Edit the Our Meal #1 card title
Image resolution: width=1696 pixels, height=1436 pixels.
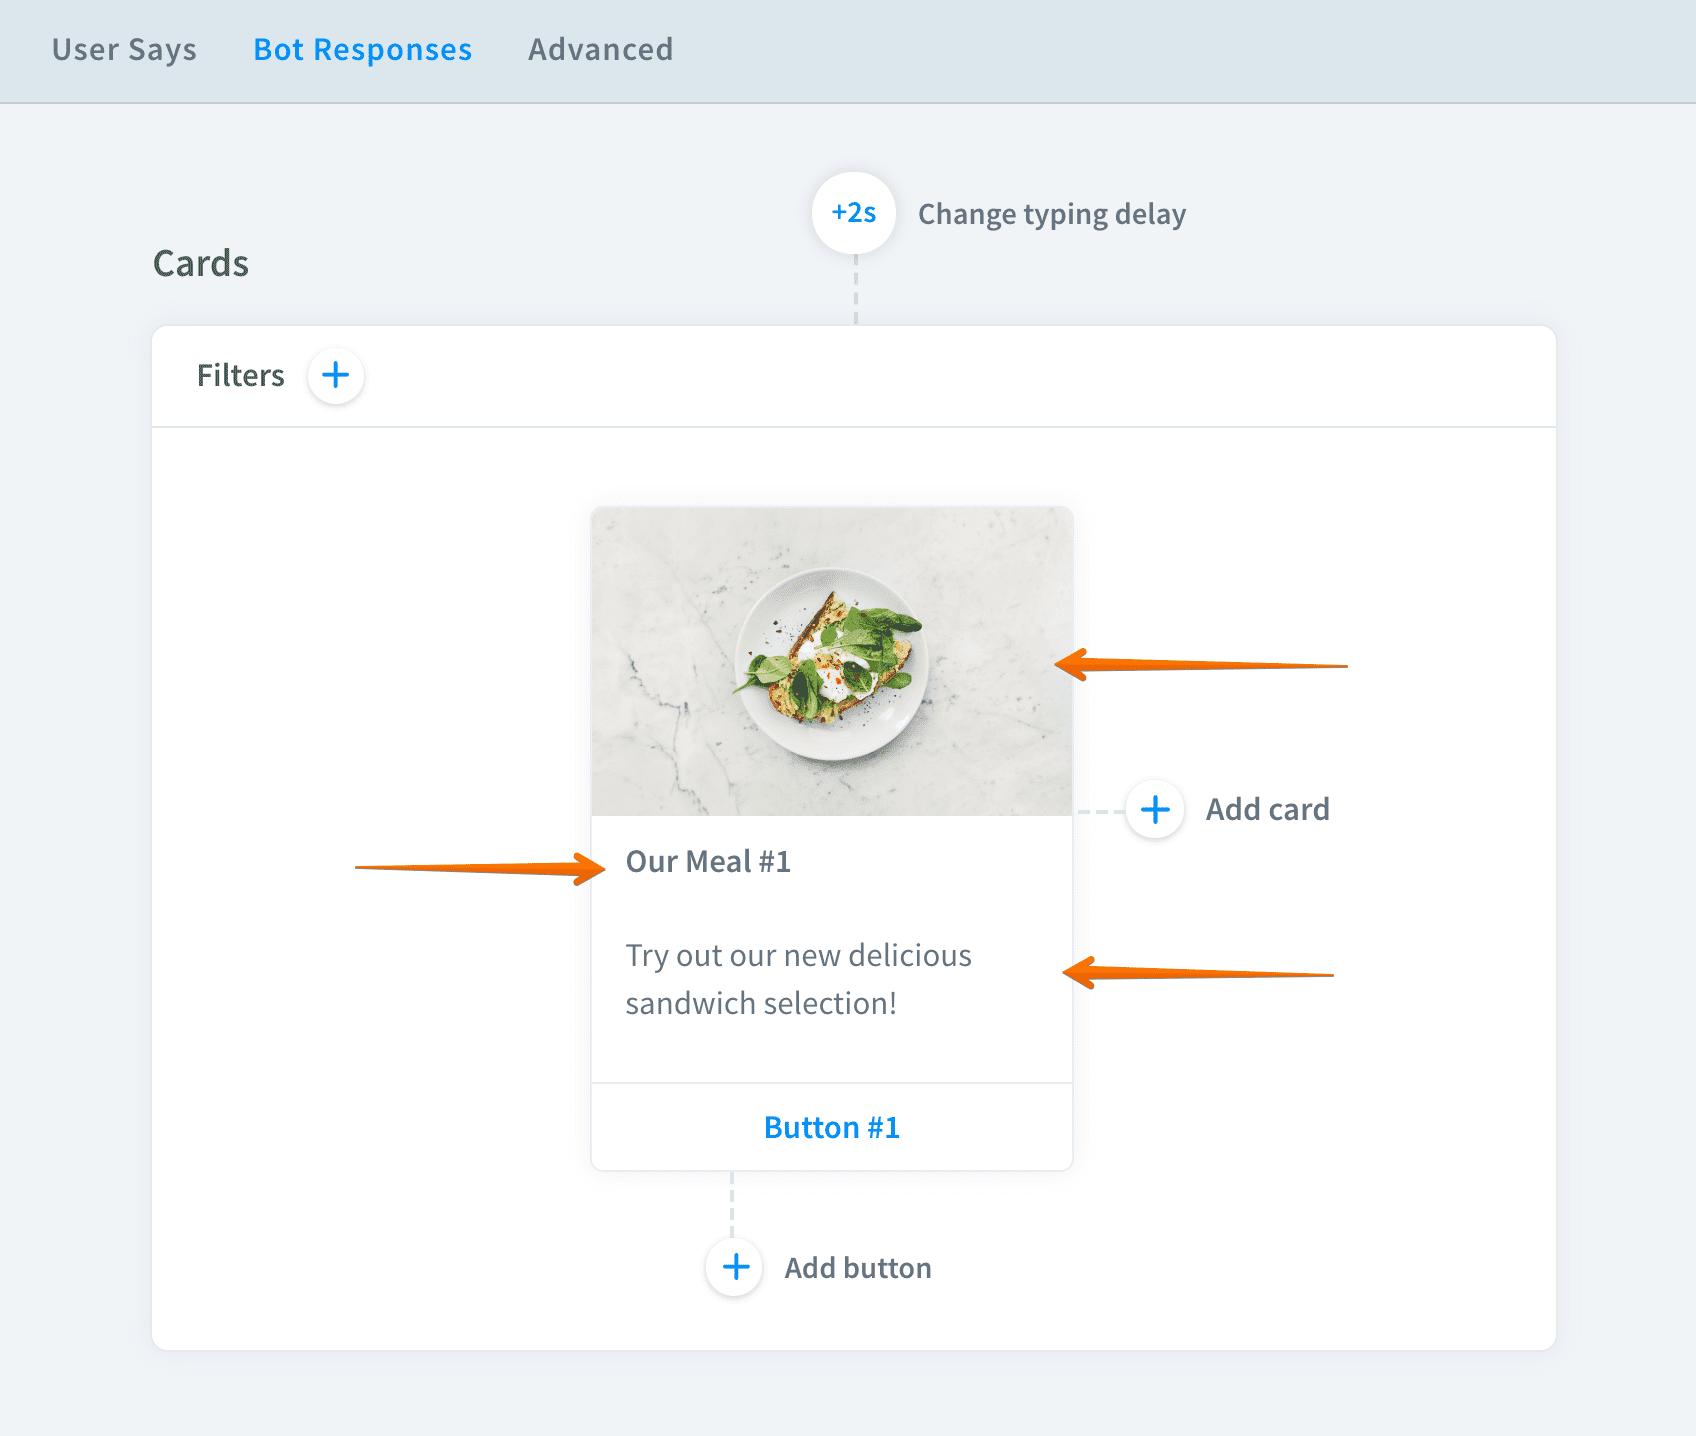click(708, 862)
